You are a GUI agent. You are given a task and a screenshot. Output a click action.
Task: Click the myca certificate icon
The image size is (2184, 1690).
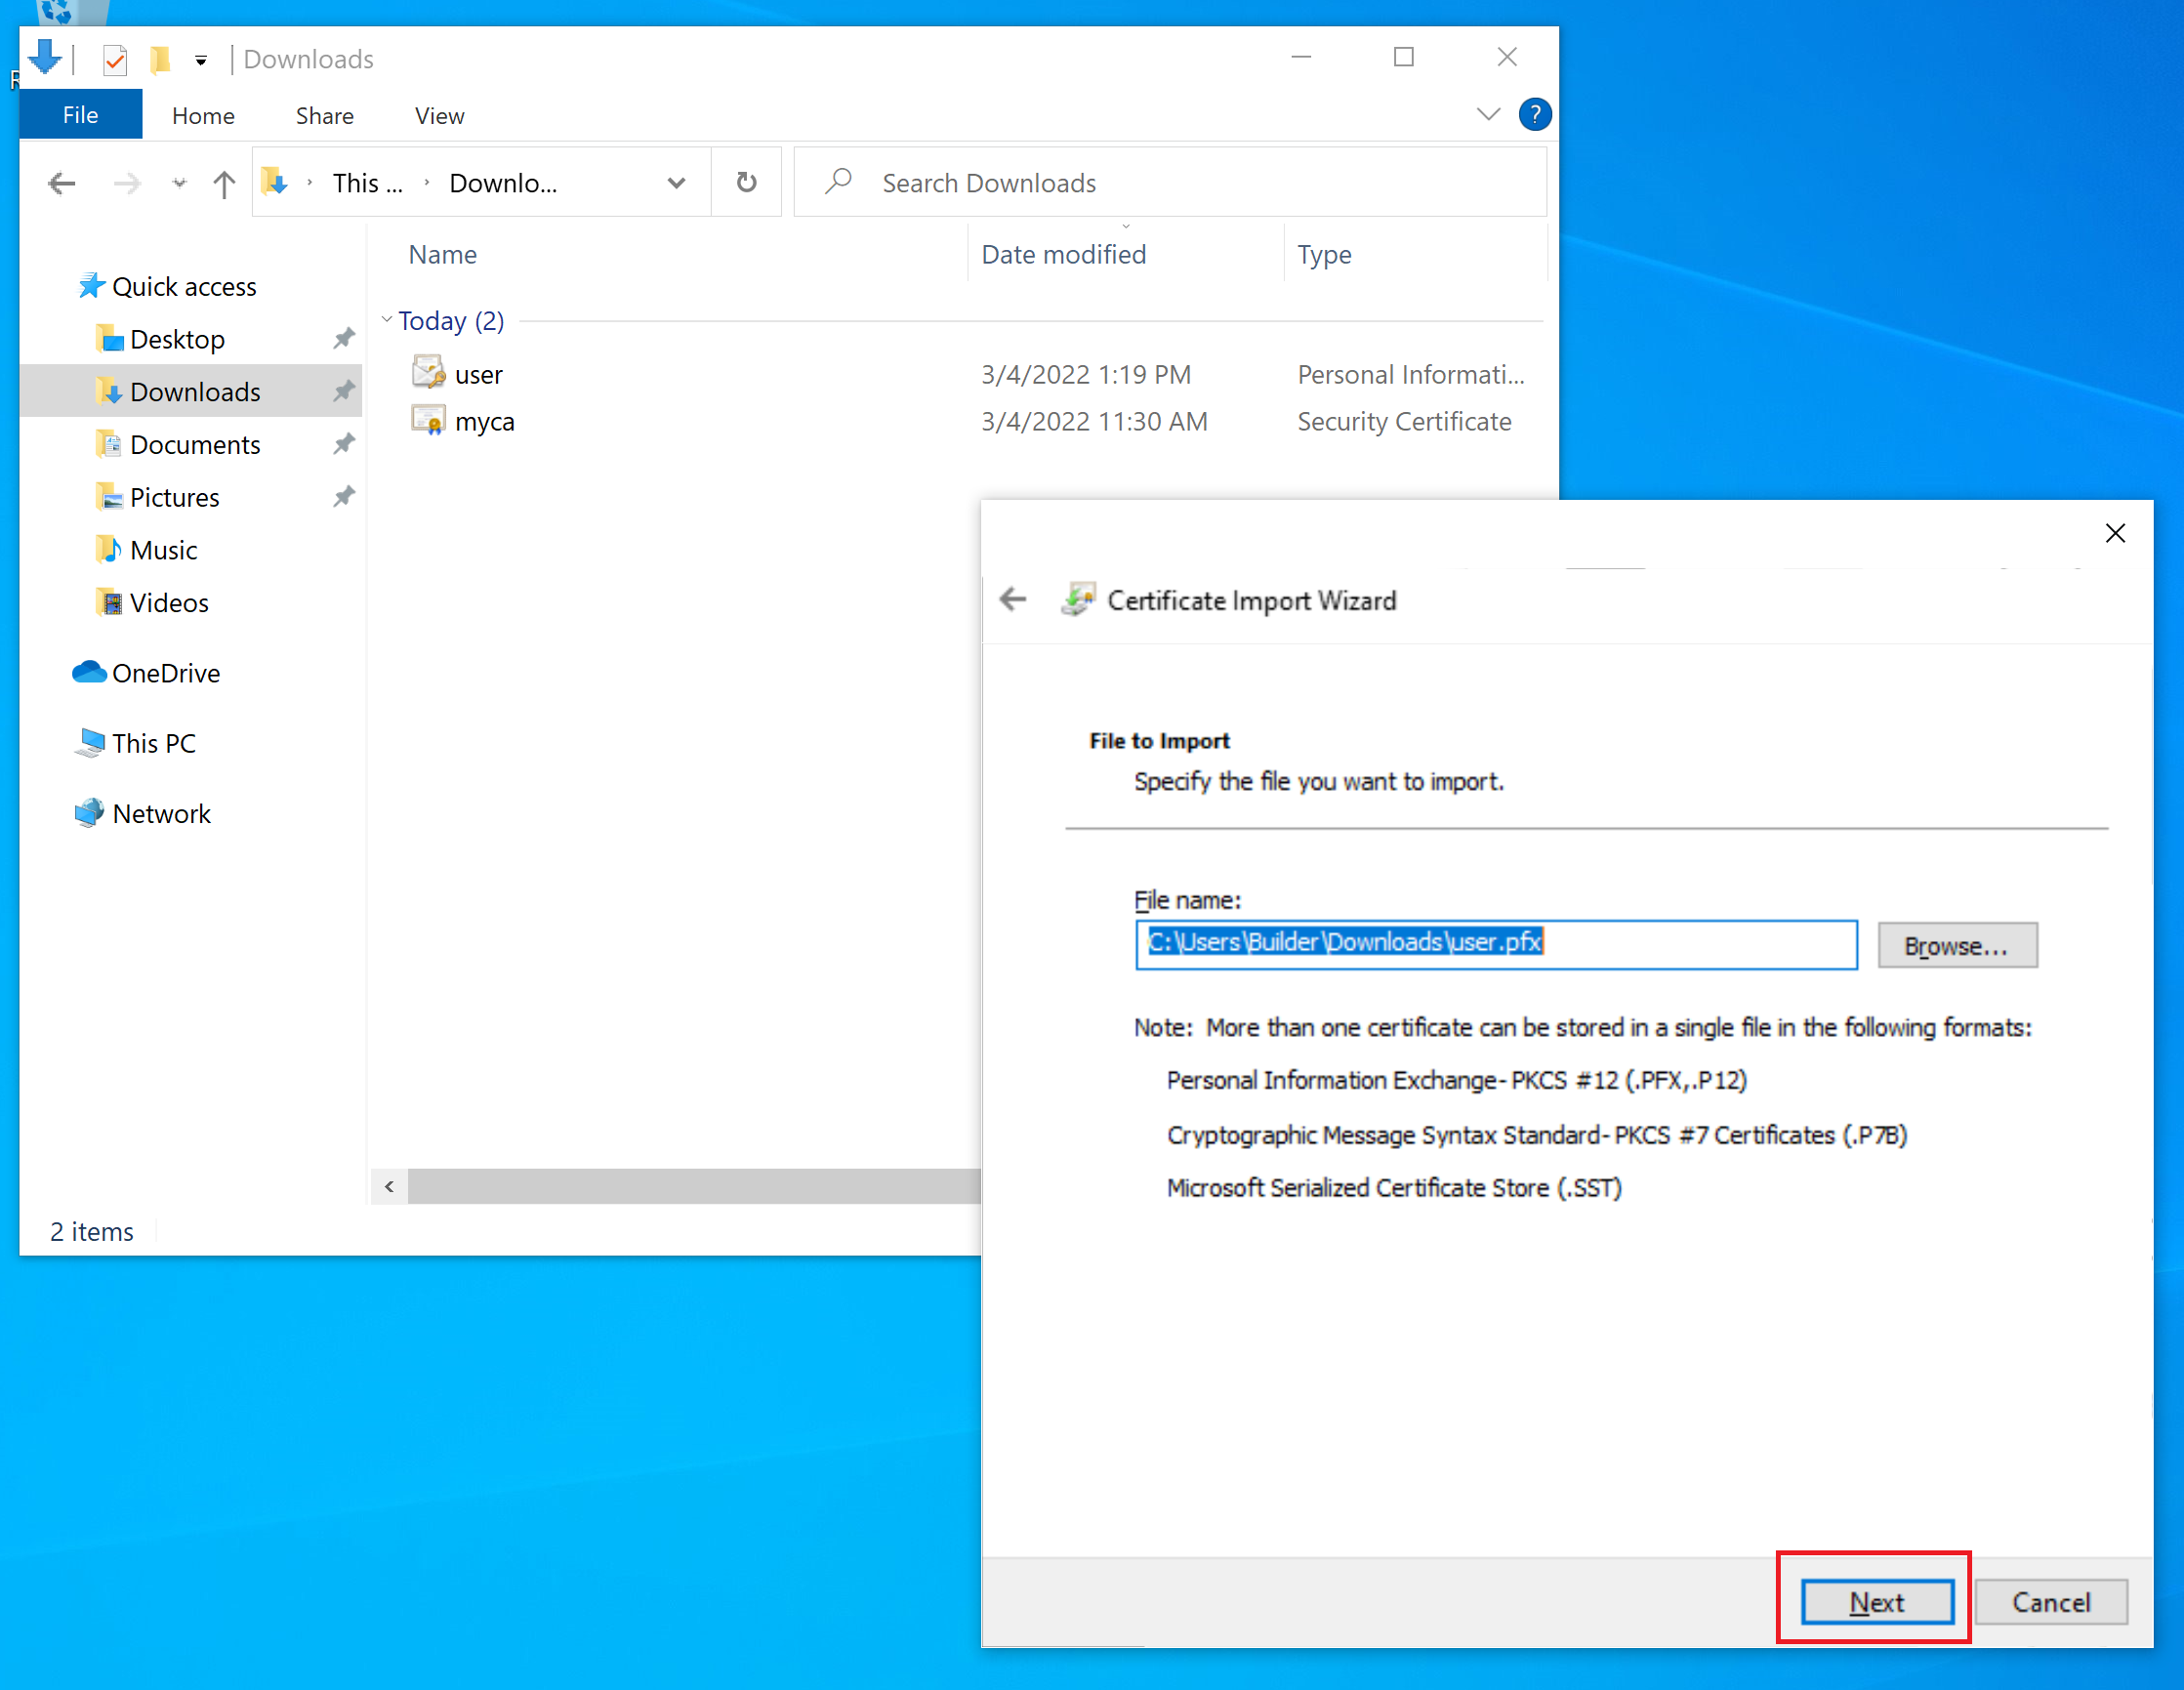click(x=428, y=420)
